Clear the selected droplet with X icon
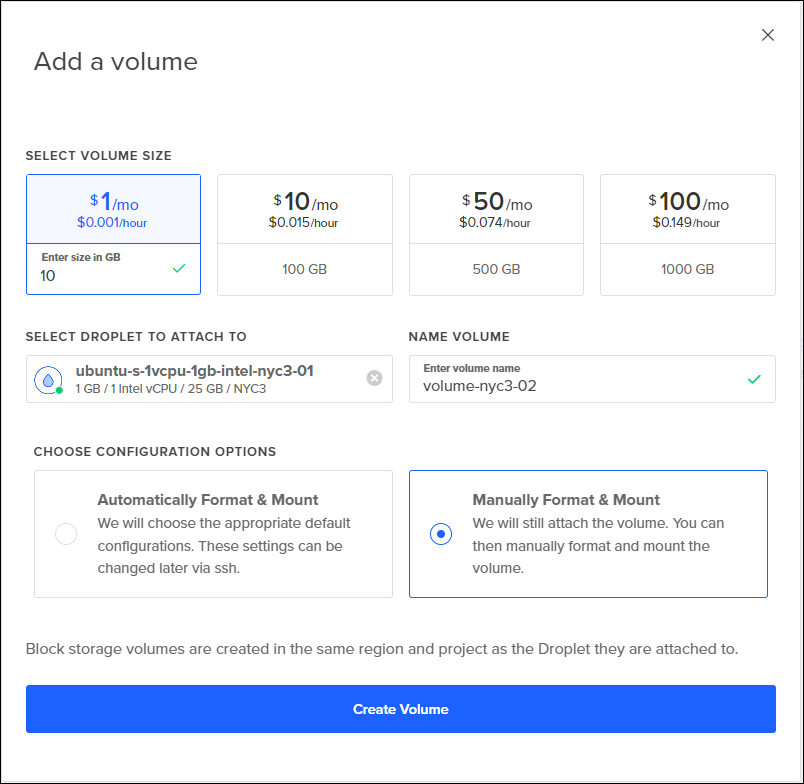Viewport: 804px width, 784px height. click(x=374, y=378)
